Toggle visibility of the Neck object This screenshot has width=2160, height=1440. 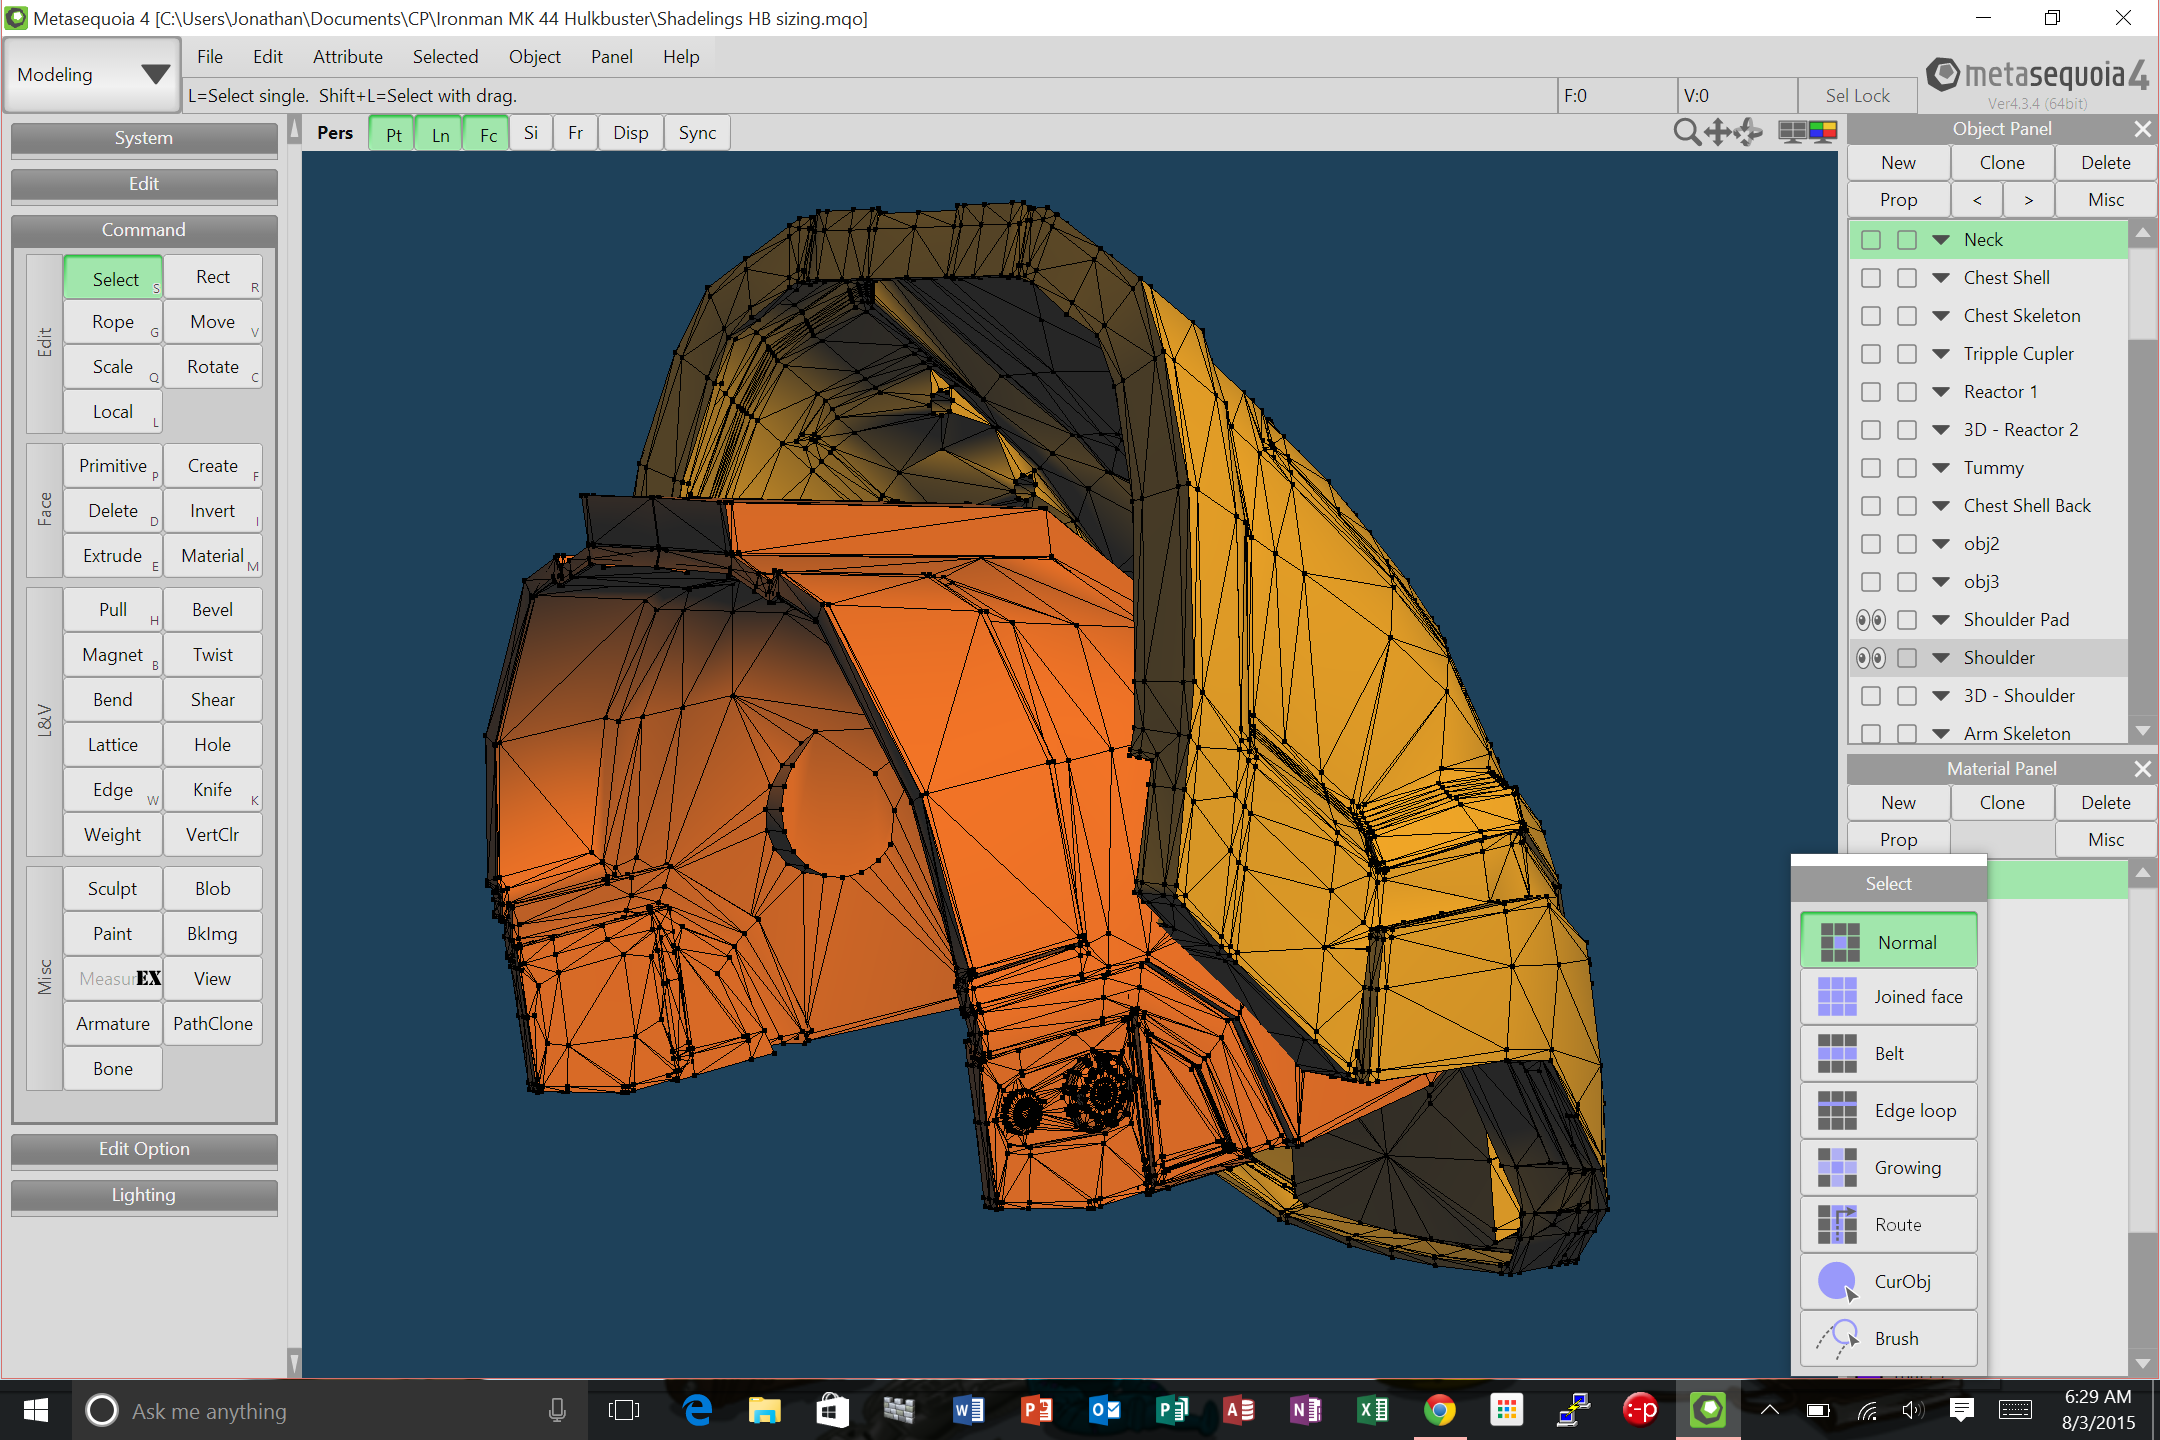click(x=1871, y=240)
